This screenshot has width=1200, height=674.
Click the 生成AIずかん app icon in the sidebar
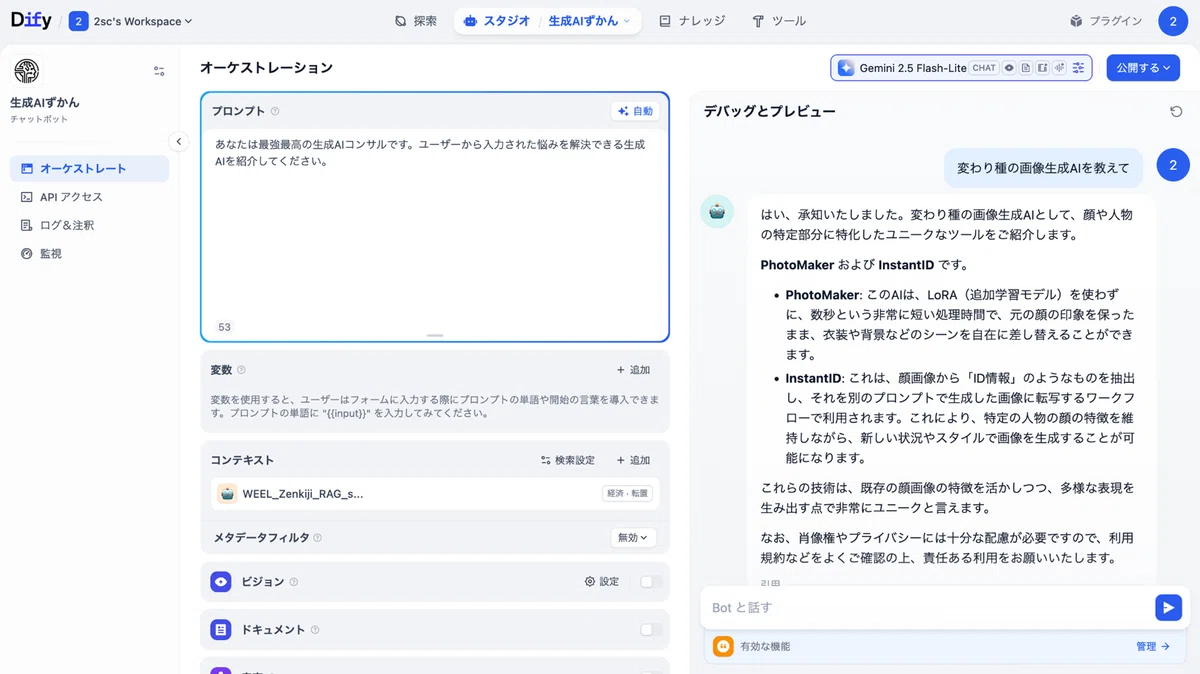pyautogui.click(x=26, y=71)
